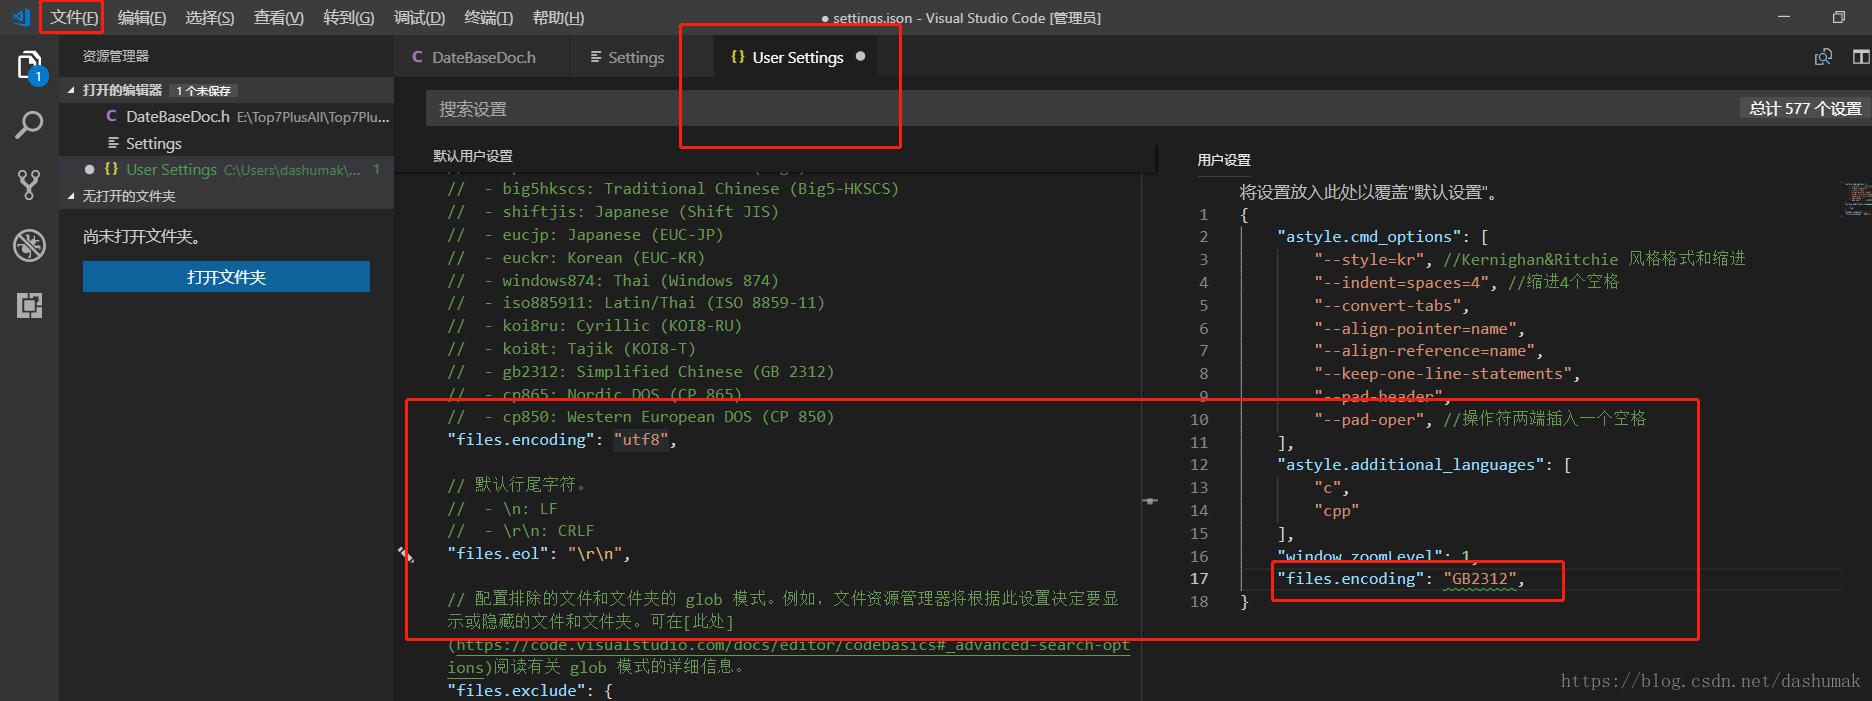
Task: Click the open-file icon in editor toolbar
Action: tap(1823, 57)
